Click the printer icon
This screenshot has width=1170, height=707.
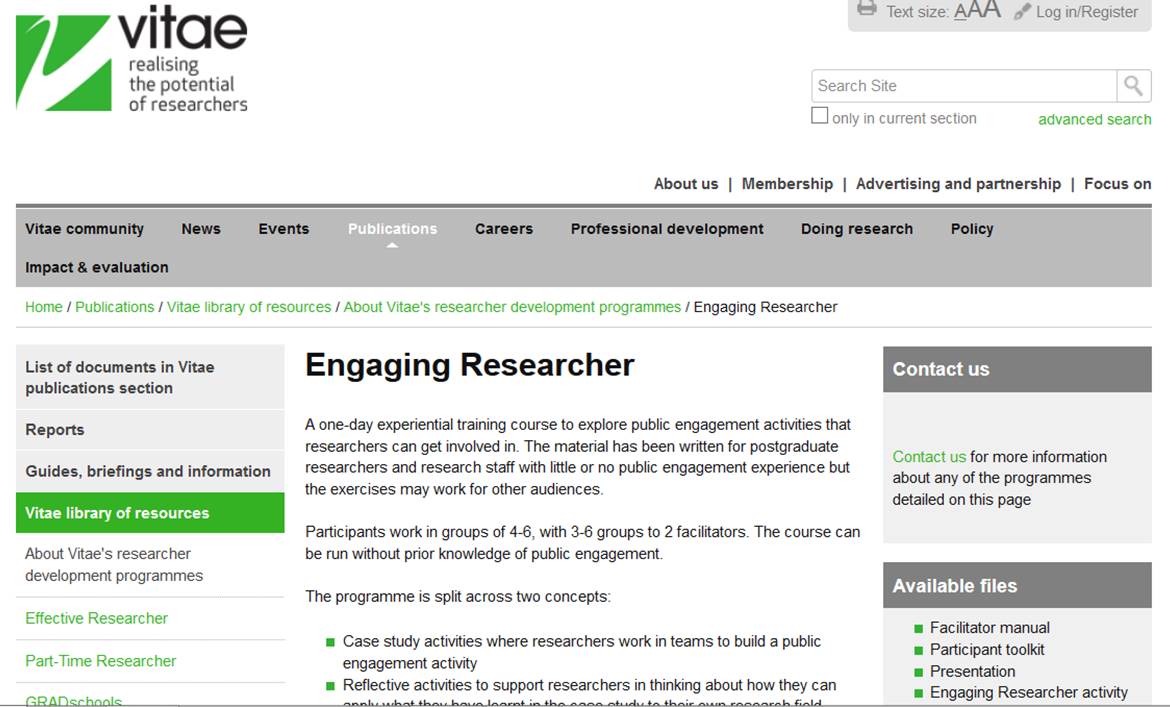point(867,10)
